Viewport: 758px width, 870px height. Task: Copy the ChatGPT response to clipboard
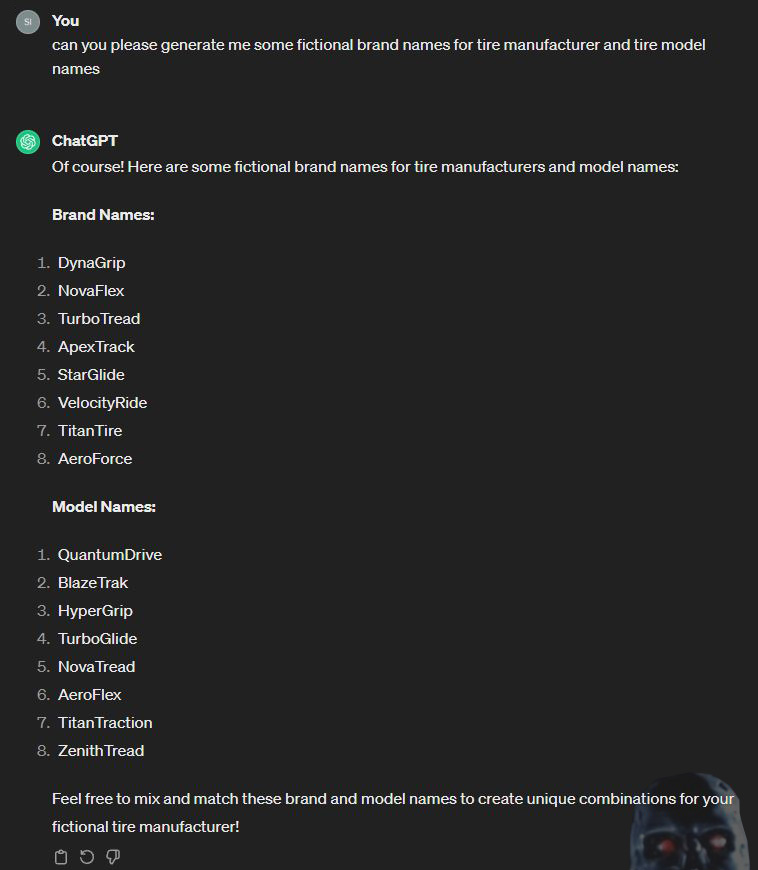coord(61,857)
